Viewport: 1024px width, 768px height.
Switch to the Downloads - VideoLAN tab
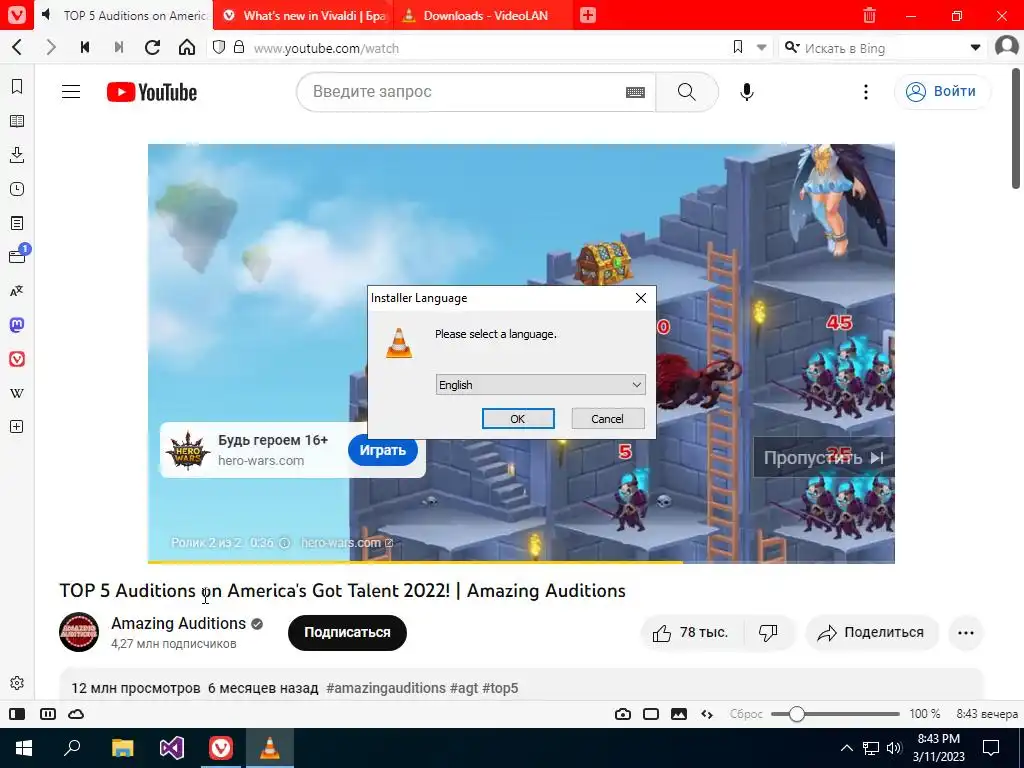(x=485, y=15)
